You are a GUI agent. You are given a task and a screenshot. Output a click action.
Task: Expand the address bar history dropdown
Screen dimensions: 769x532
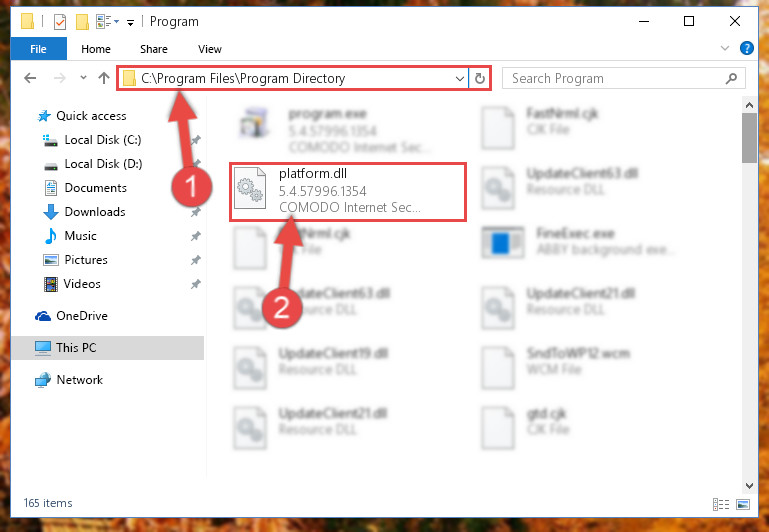(x=460, y=78)
